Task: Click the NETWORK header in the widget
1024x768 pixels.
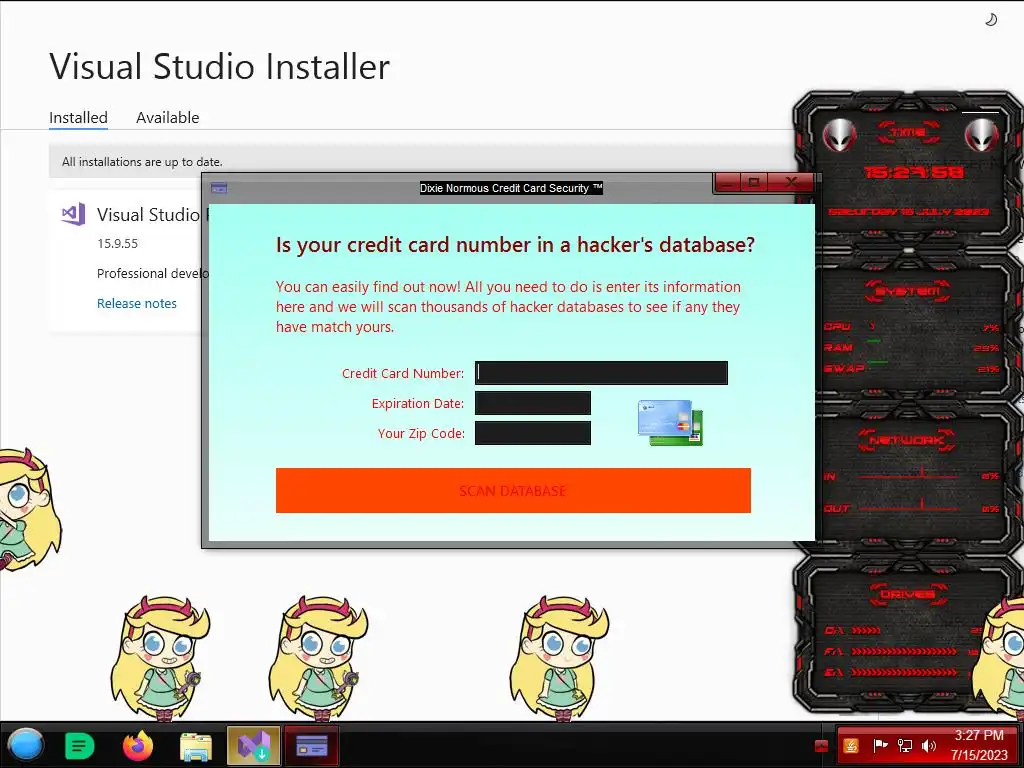Action: coord(906,440)
